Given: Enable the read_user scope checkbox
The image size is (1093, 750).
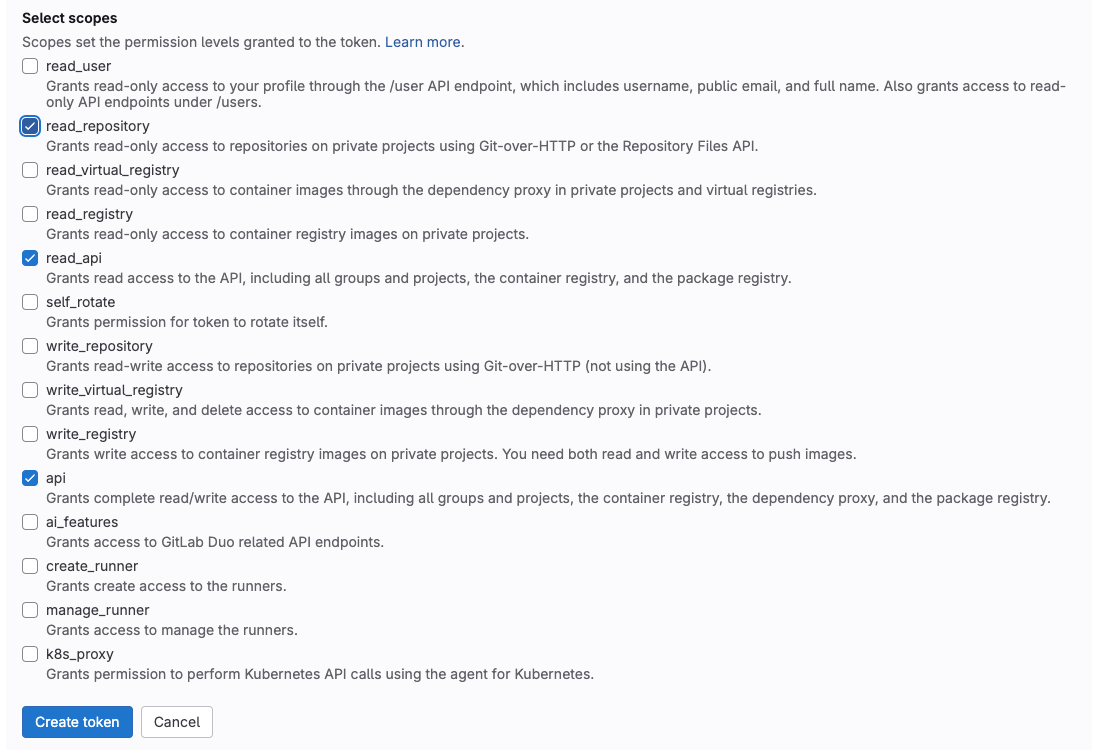Looking at the screenshot, I should [x=30, y=67].
